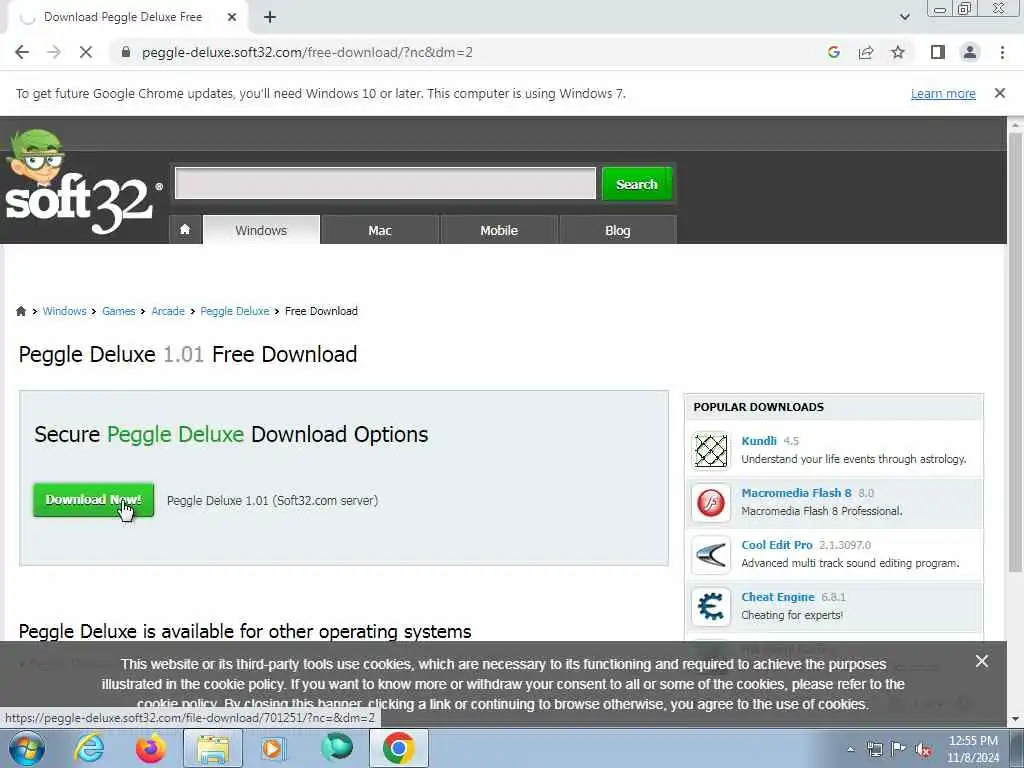This screenshot has width=1024, height=768.
Task: Close the Download Peggle Deluxe Free tab
Action: 232,18
